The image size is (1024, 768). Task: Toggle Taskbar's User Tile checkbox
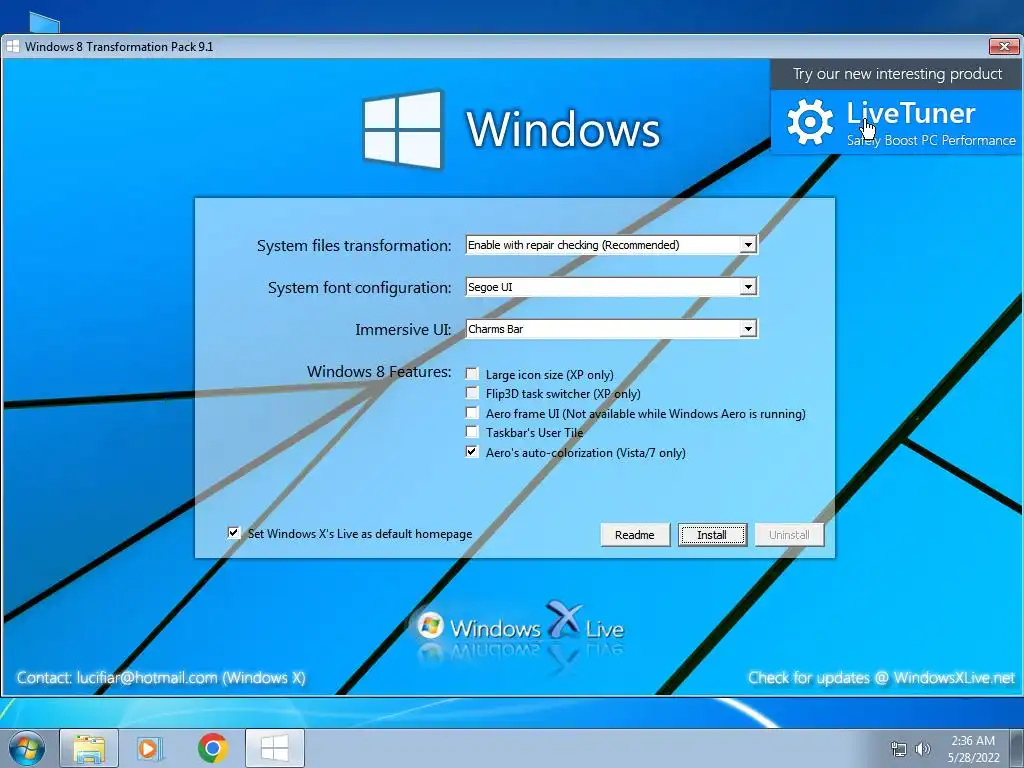472,432
